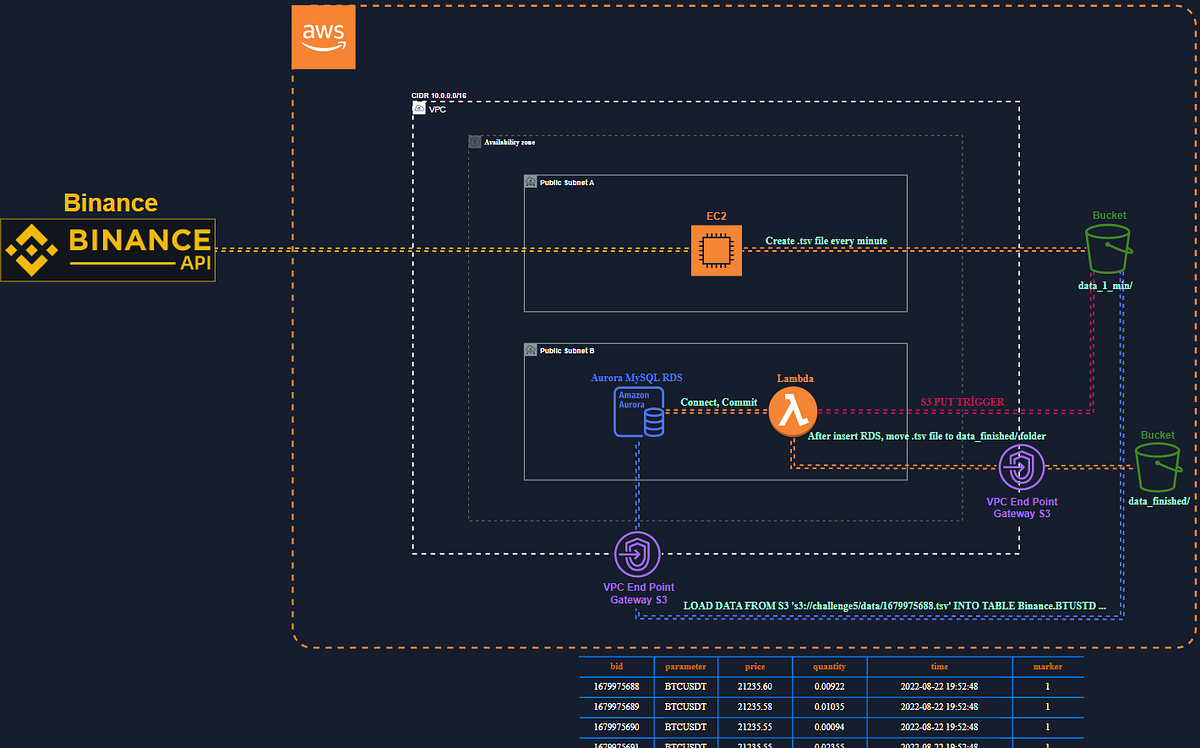1200x748 pixels.
Task: Open the VPC End Point Gateway near data_finished bucket
Action: (1022, 467)
